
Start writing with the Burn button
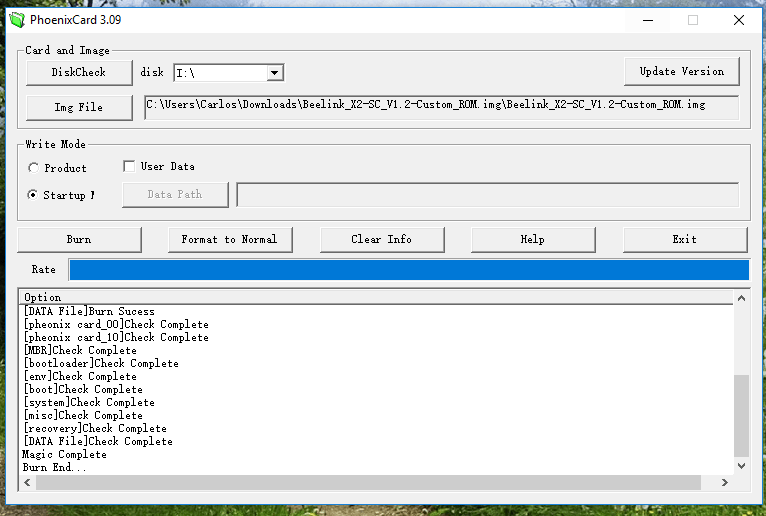pos(79,240)
